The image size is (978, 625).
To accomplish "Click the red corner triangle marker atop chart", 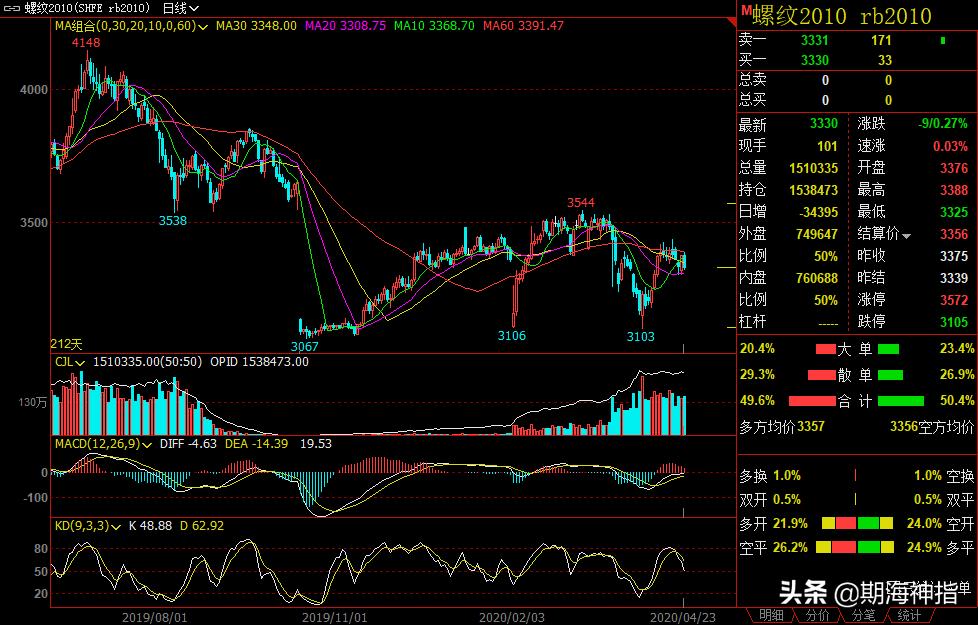I will 732,22.
